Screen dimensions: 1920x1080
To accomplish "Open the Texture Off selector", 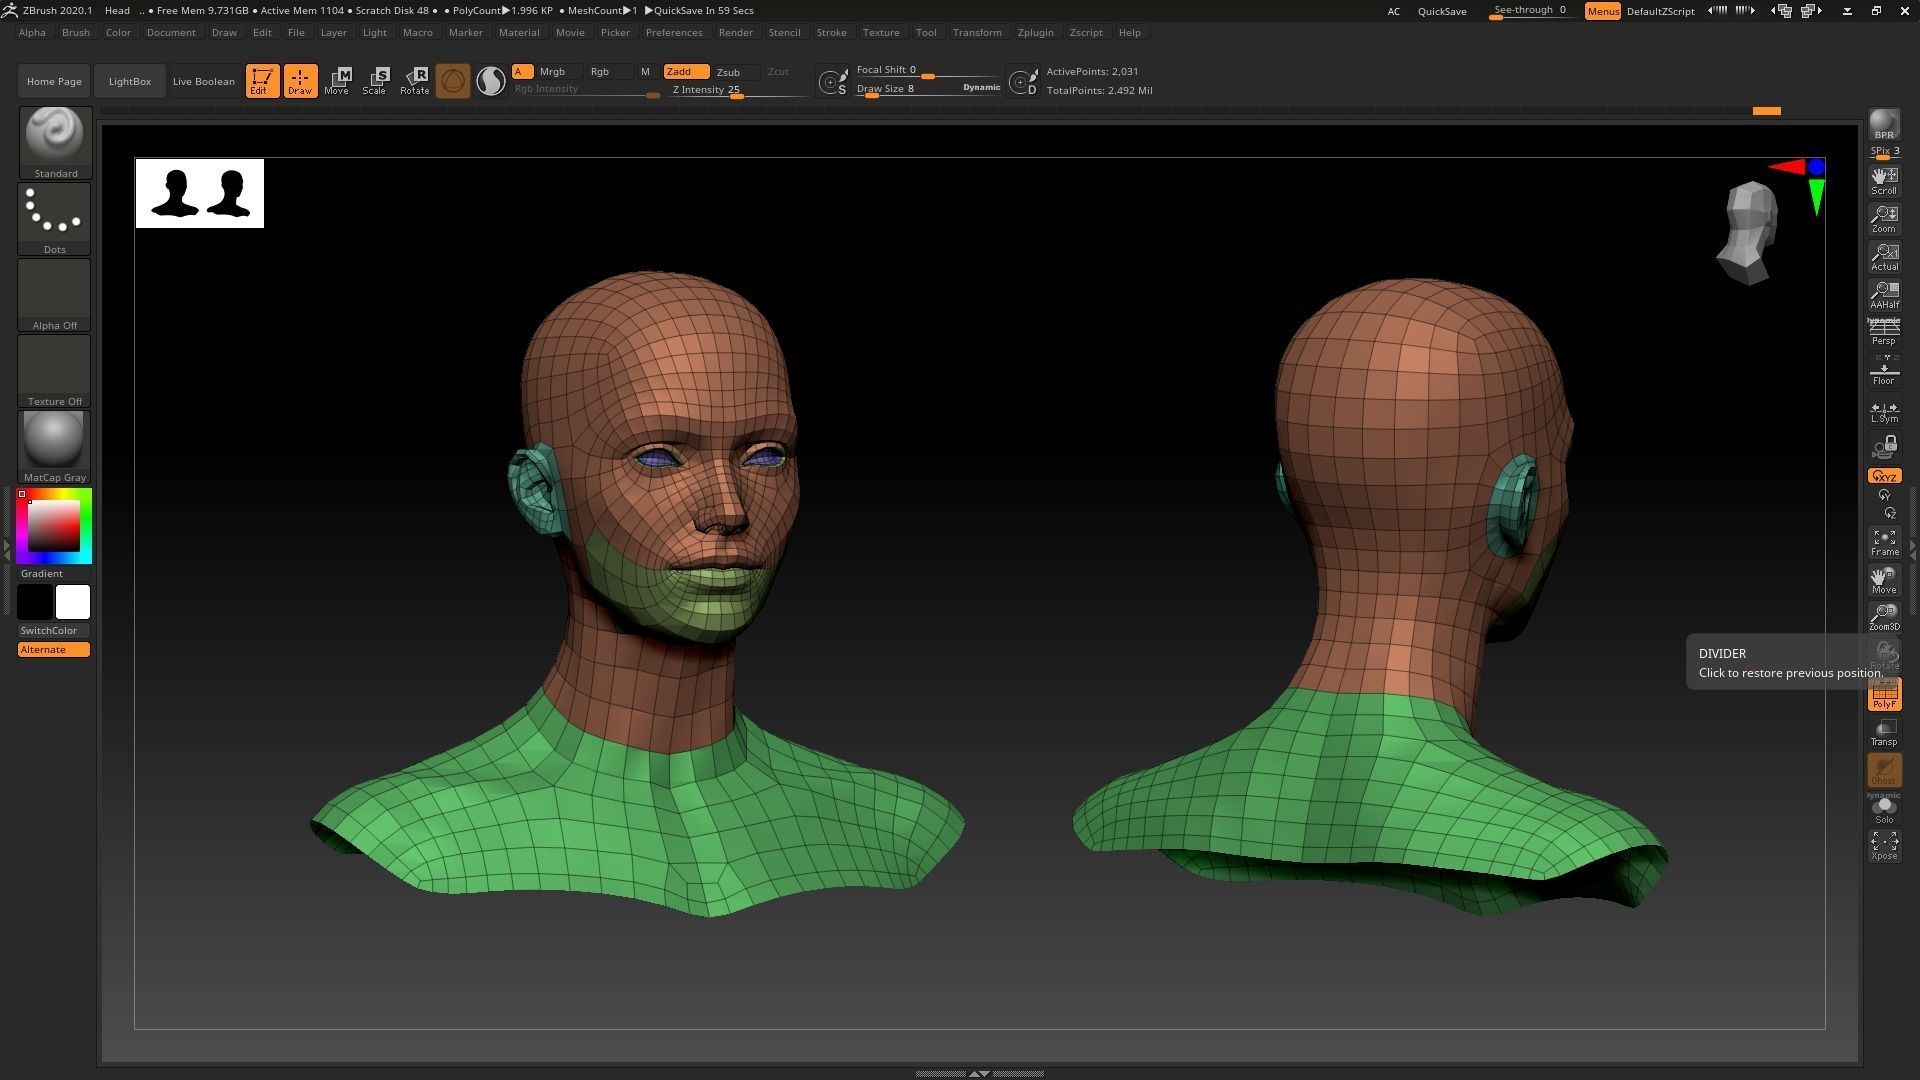I will (55, 371).
